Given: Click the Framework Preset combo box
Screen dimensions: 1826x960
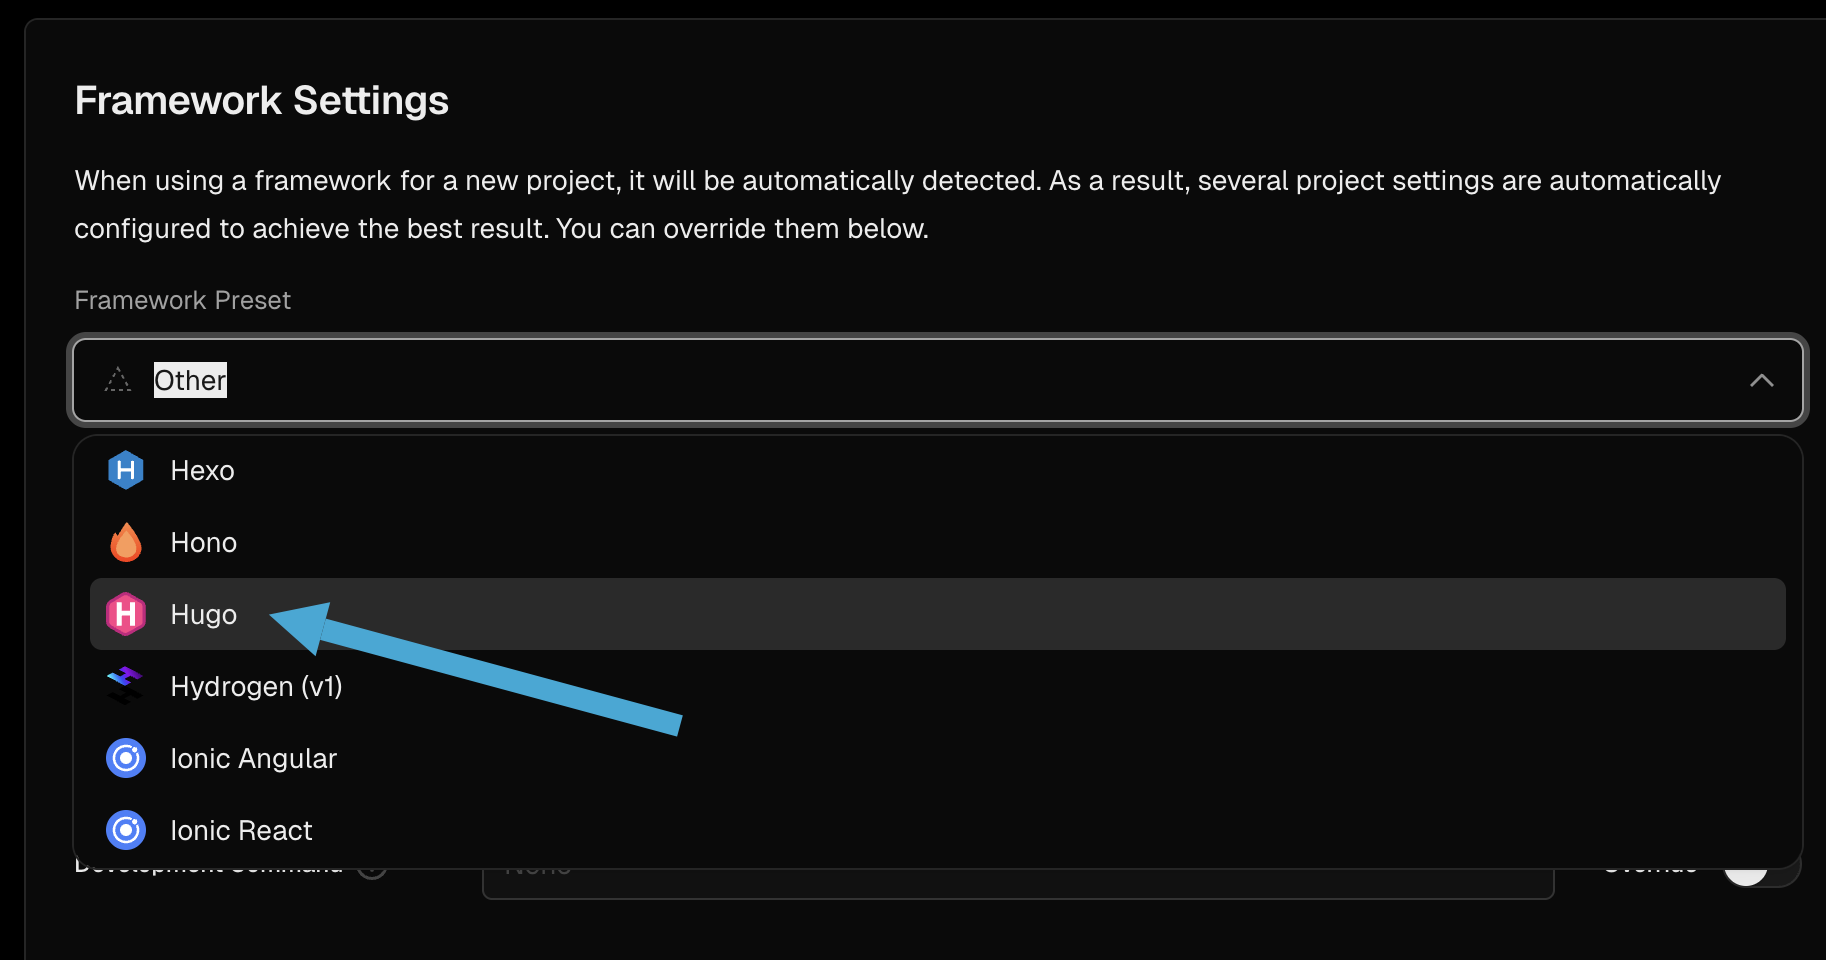Looking at the screenshot, I should click(936, 380).
